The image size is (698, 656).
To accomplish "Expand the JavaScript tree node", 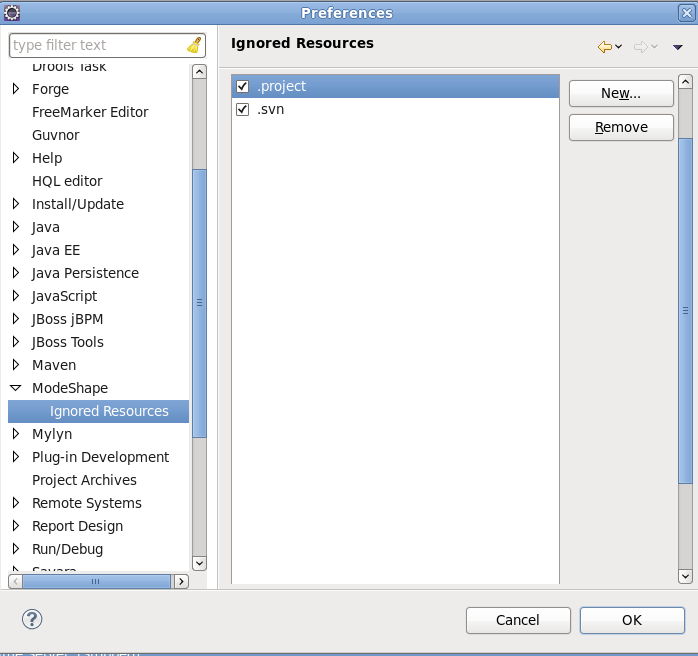I will click(x=16, y=296).
